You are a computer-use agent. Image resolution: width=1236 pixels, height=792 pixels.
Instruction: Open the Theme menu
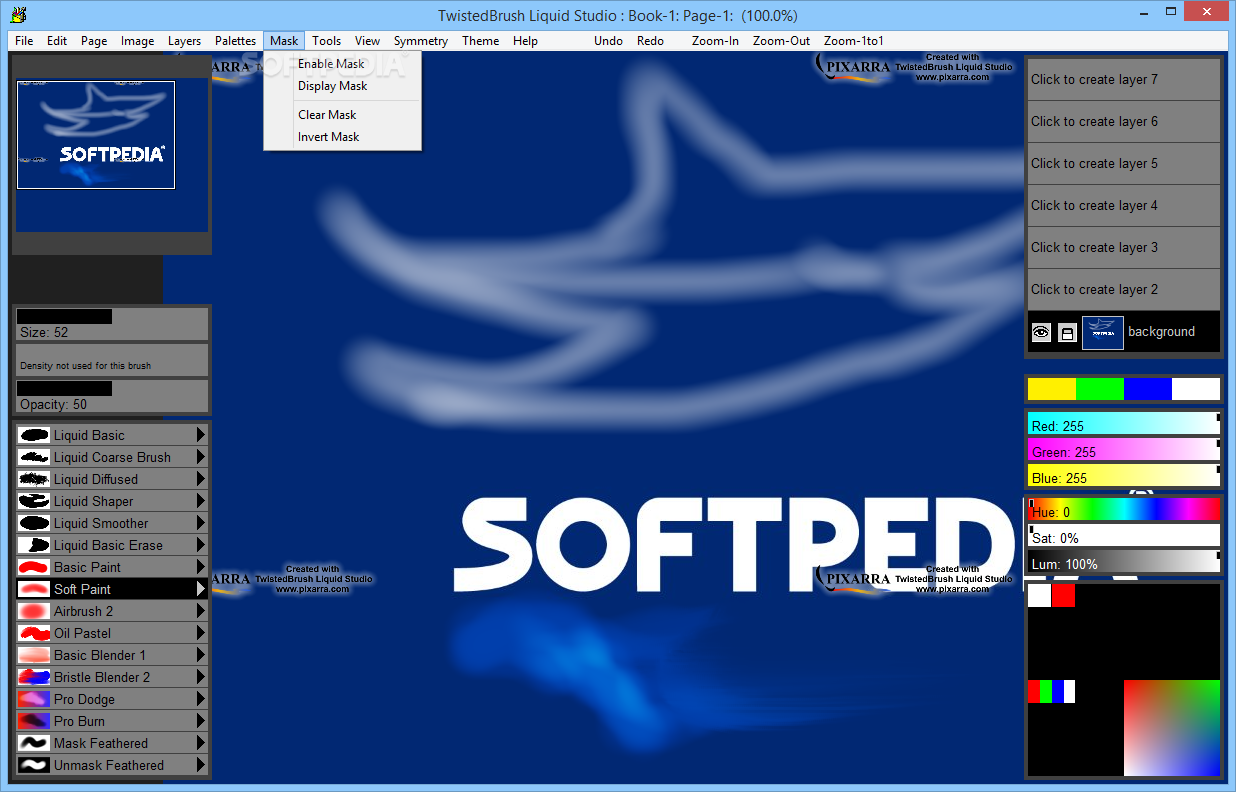click(480, 41)
